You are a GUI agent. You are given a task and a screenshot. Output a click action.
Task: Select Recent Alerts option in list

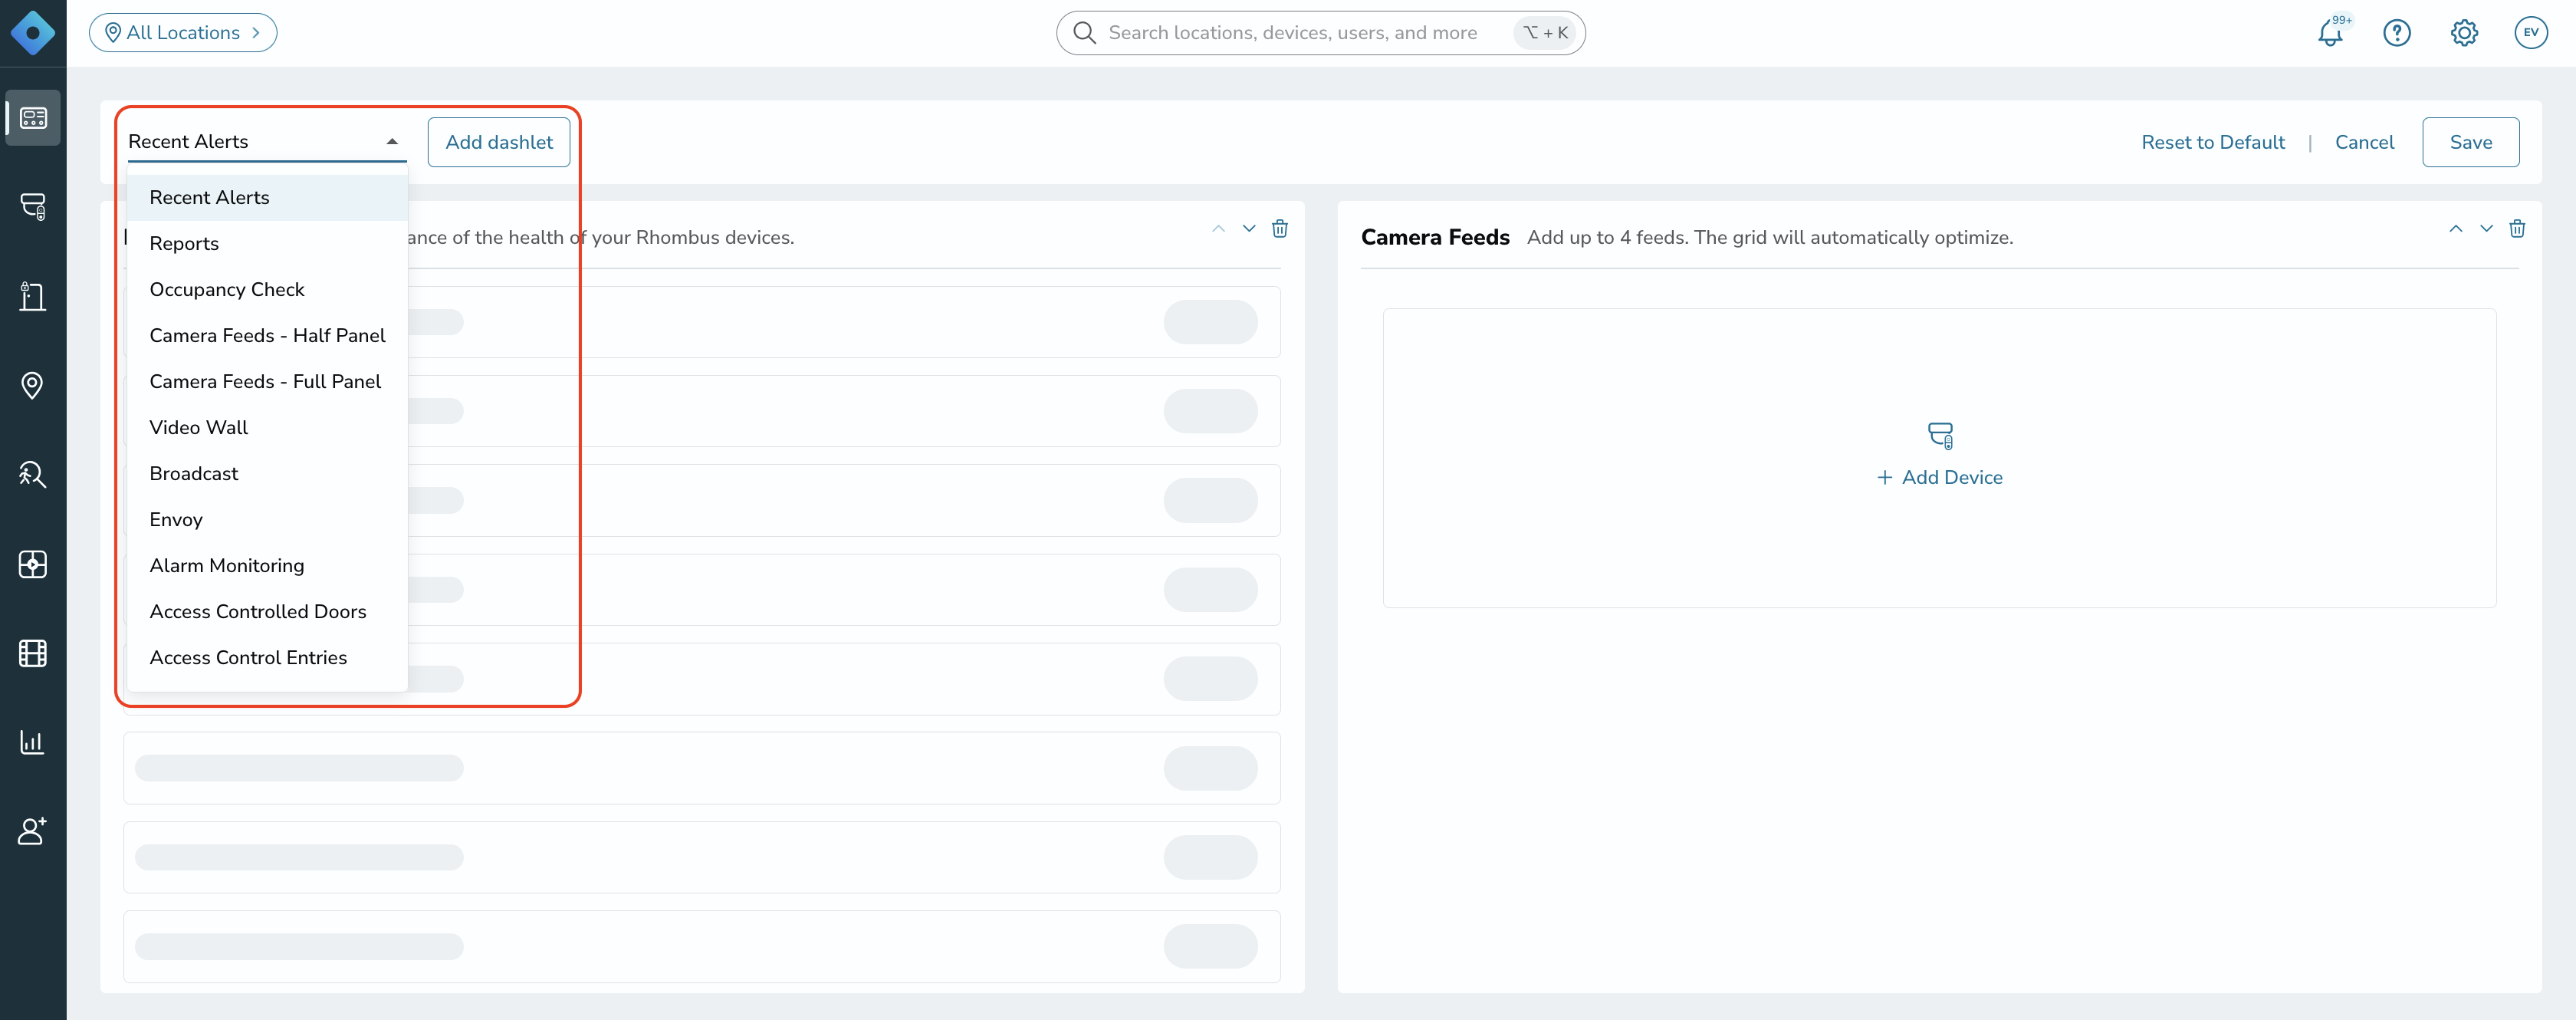point(268,198)
